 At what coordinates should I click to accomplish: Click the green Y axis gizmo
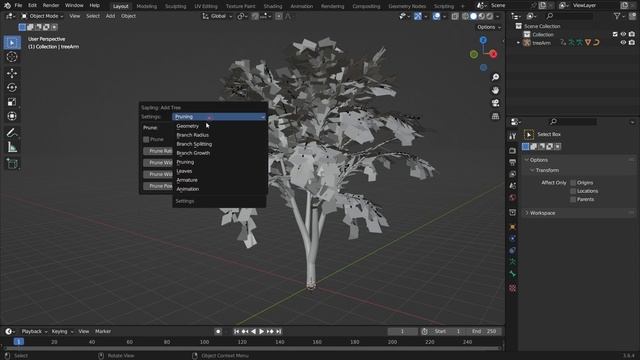pyautogui.click(x=474, y=54)
